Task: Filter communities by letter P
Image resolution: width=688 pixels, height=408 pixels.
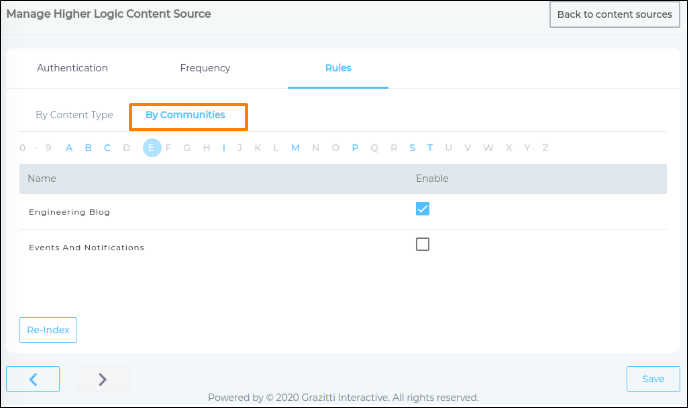Action: tap(354, 148)
